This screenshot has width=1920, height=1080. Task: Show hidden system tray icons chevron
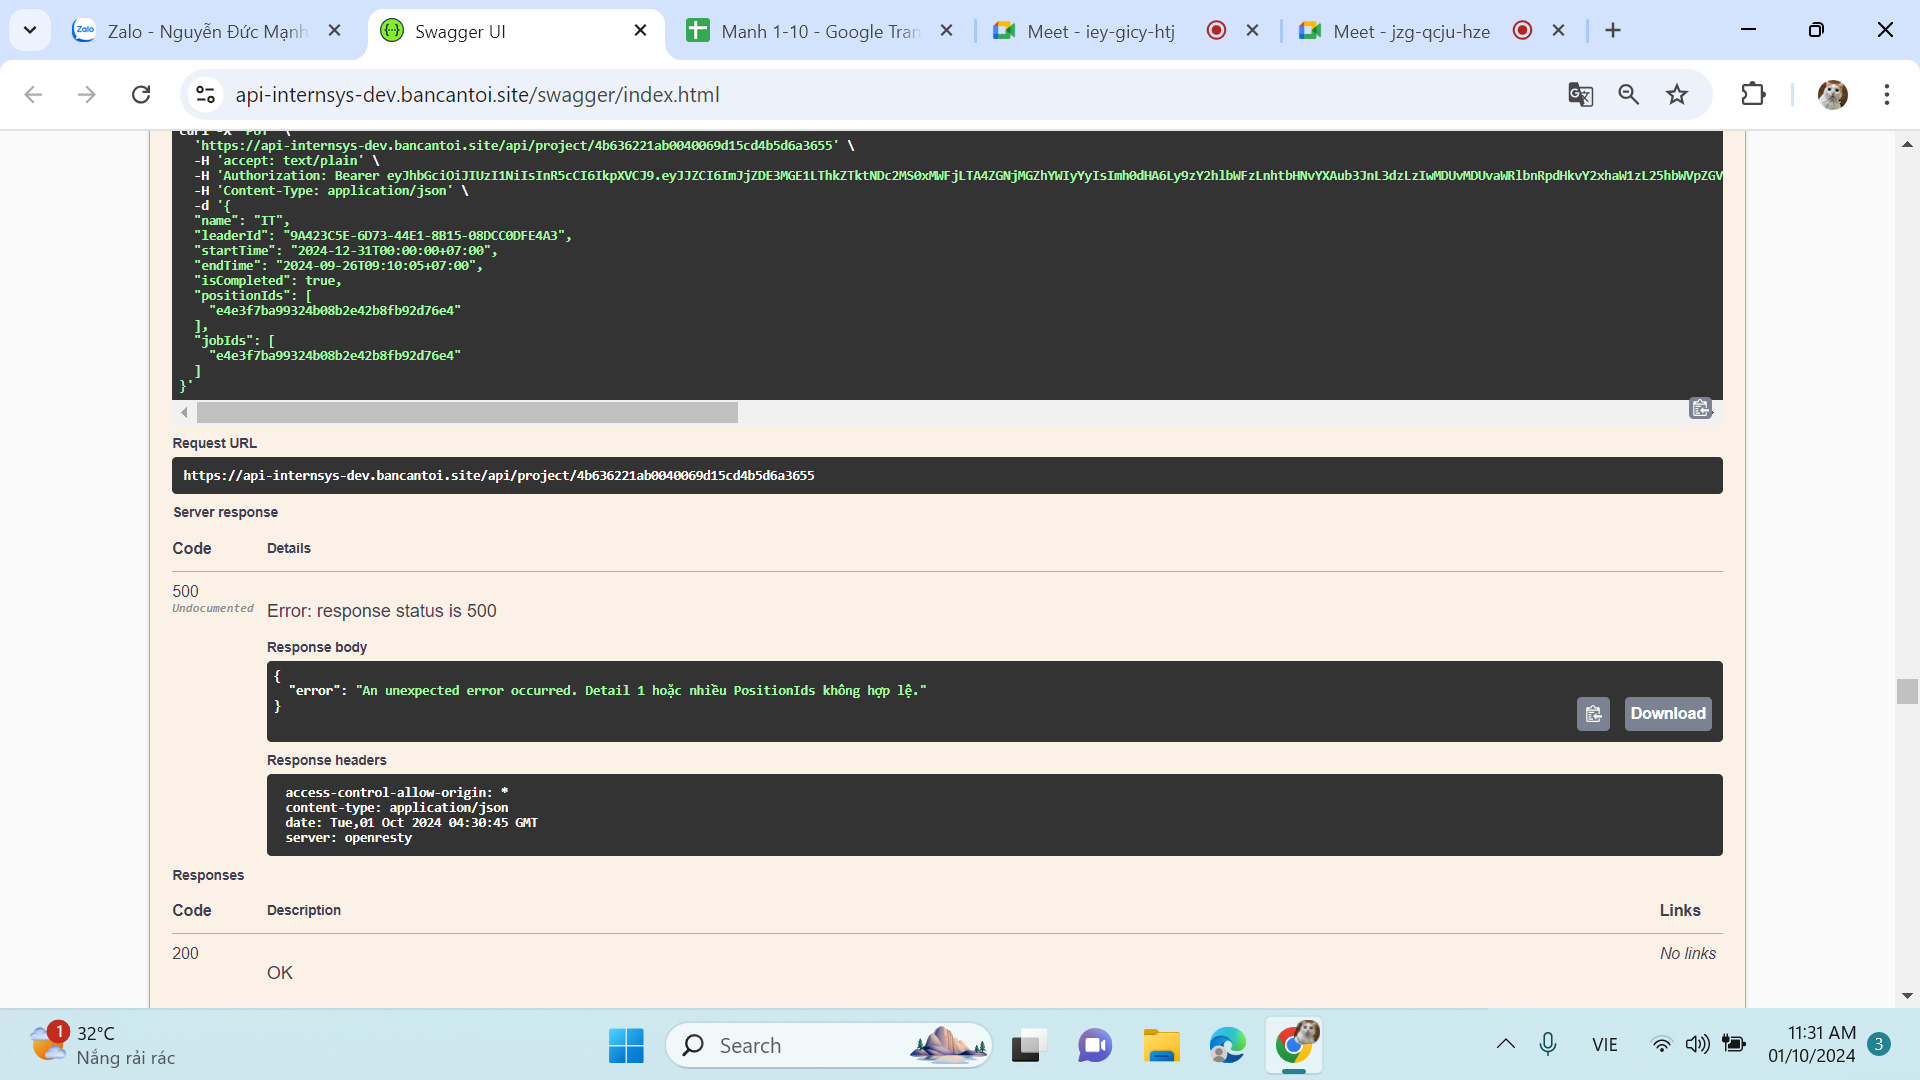tap(1505, 1045)
